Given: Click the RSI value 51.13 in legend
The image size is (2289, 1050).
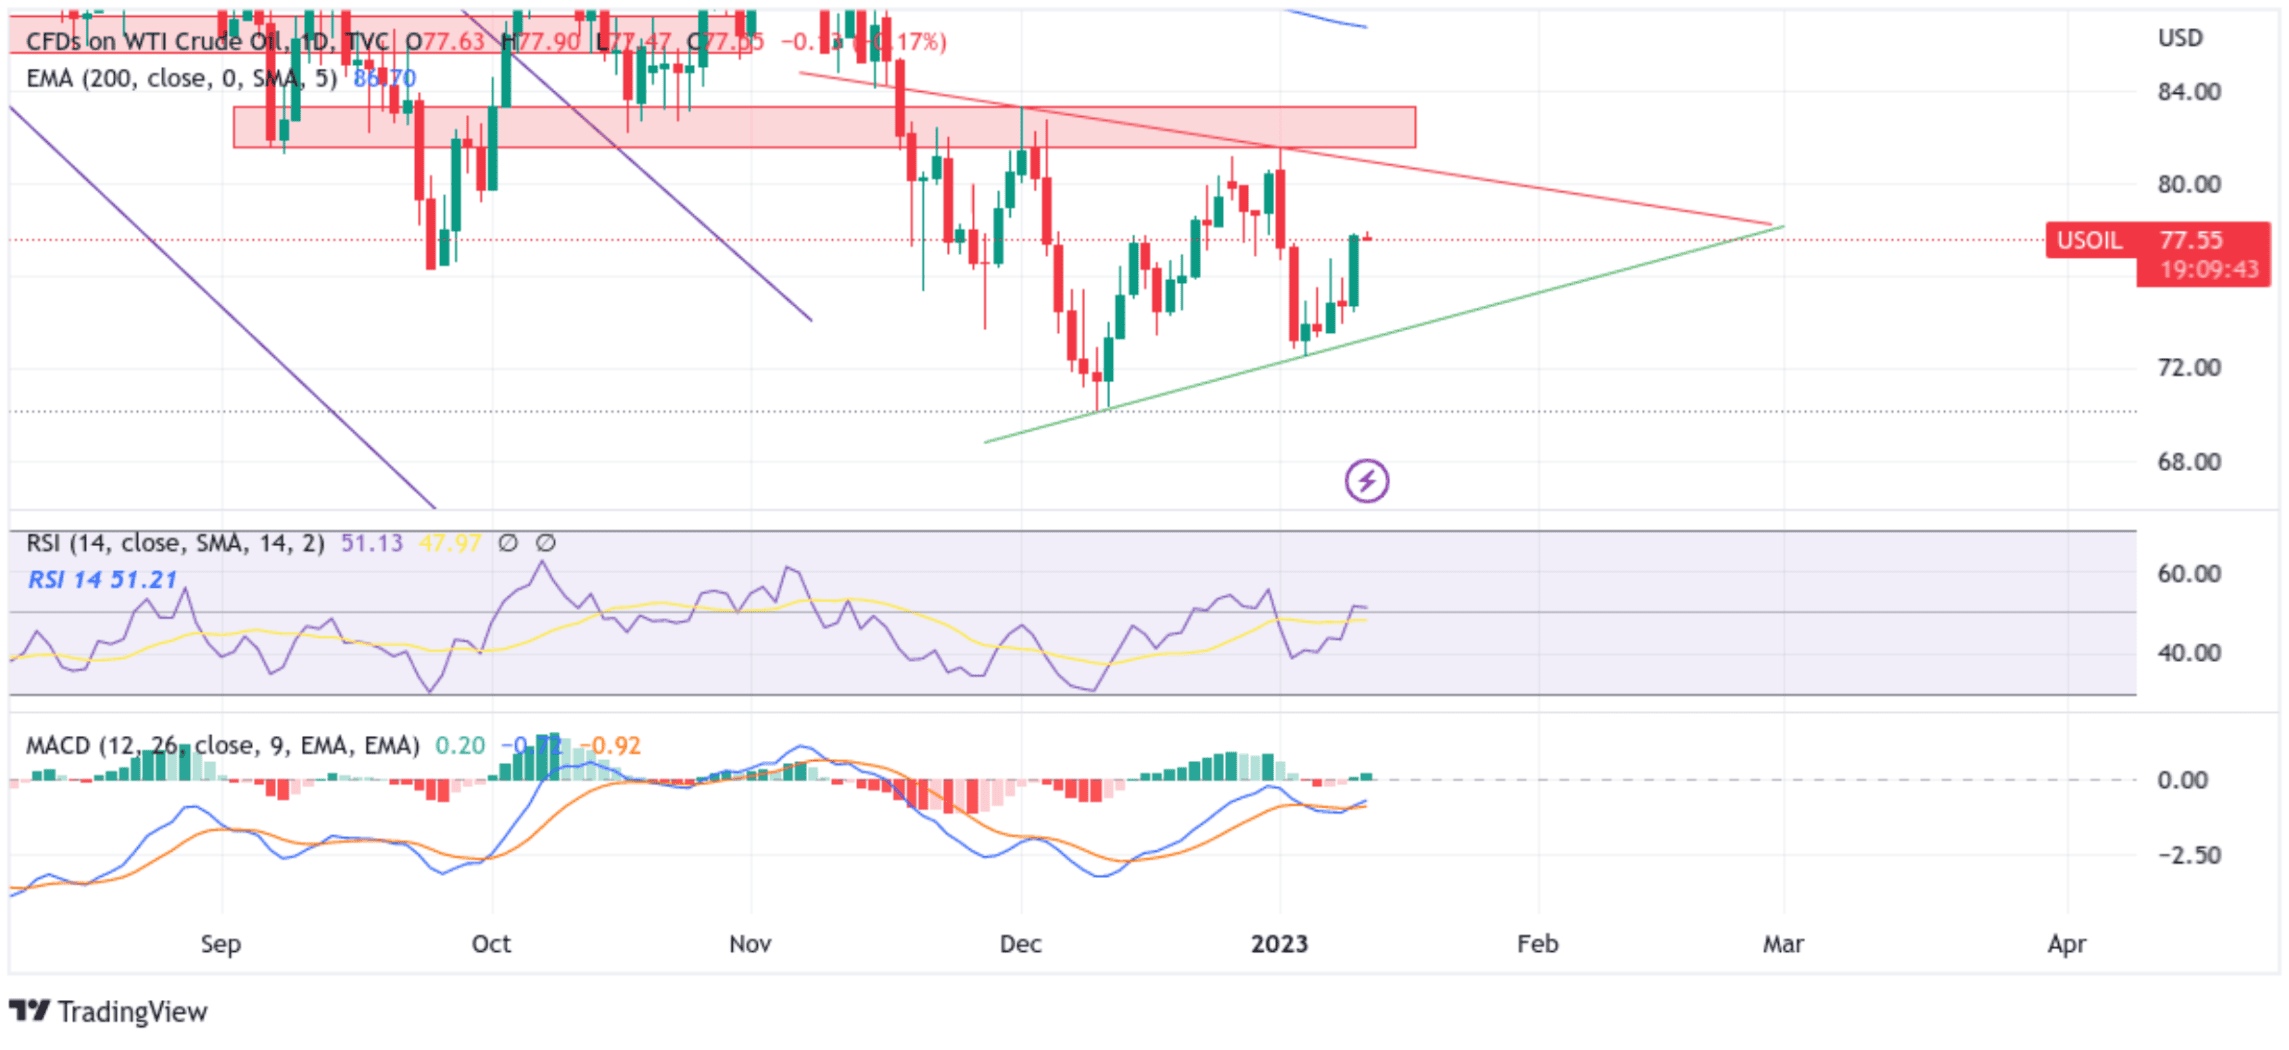Looking at the screenshot, I should point(371,543).
